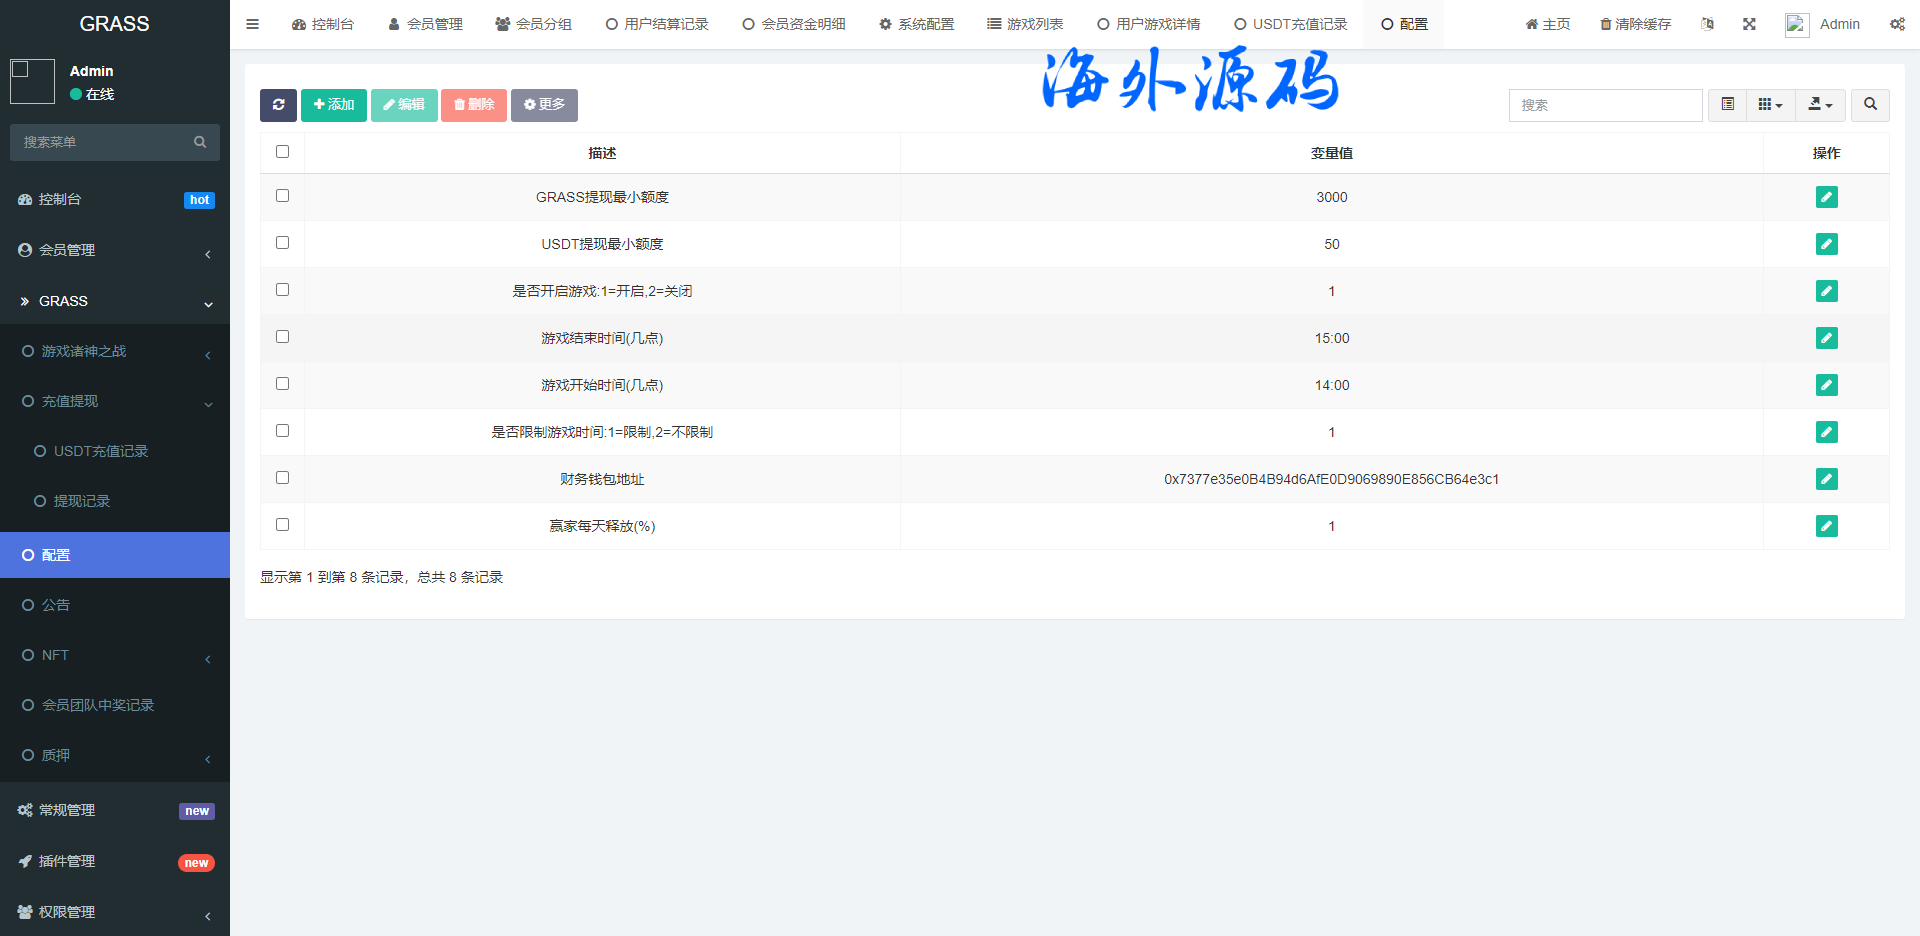Open 提现记录 in the sidebar
This screenshot has width=1920, height=936.
click(82, 501)
